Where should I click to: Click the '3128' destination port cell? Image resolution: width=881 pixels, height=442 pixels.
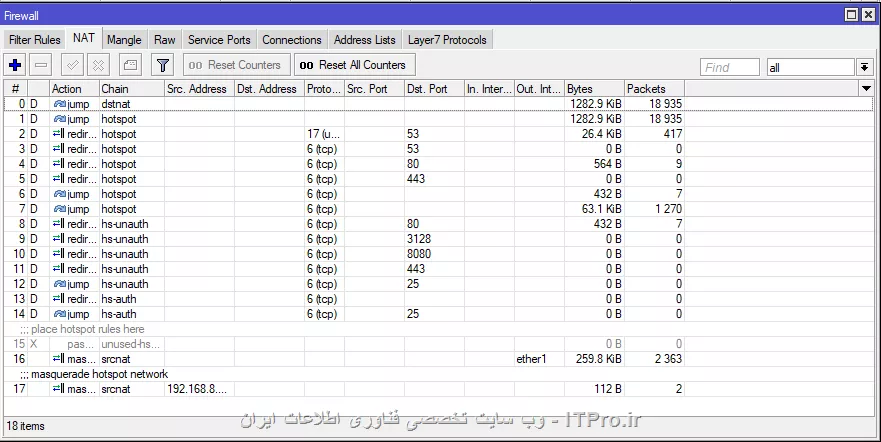[x=434, y=239]
